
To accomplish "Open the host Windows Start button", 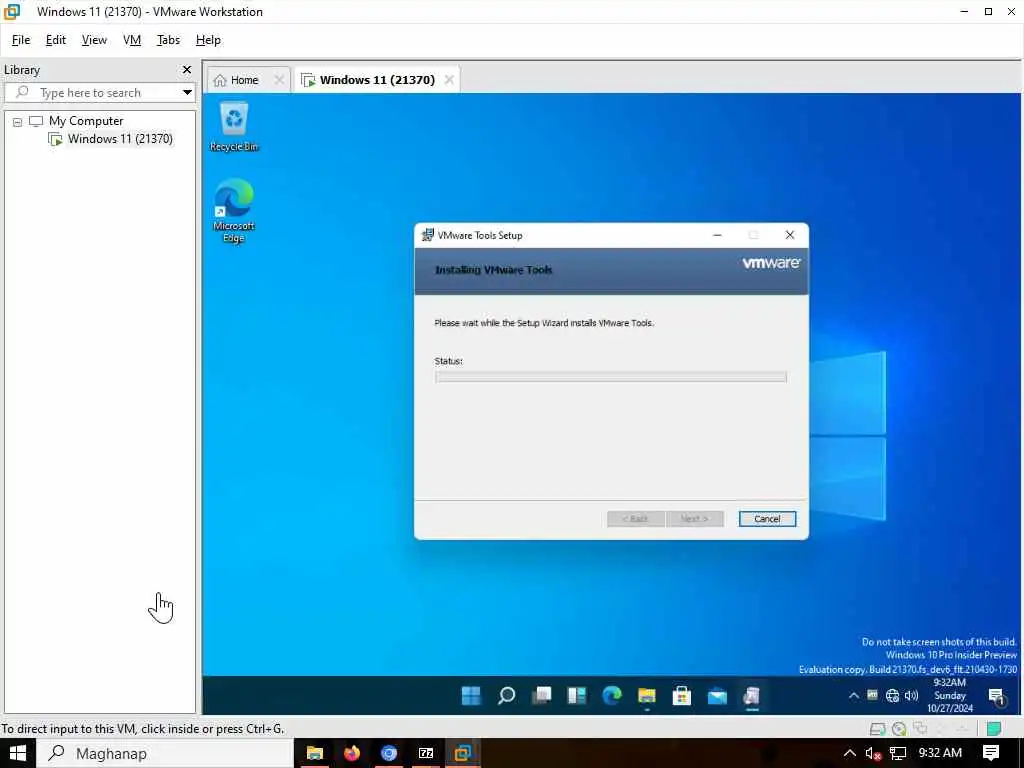I will coord(18,754).
